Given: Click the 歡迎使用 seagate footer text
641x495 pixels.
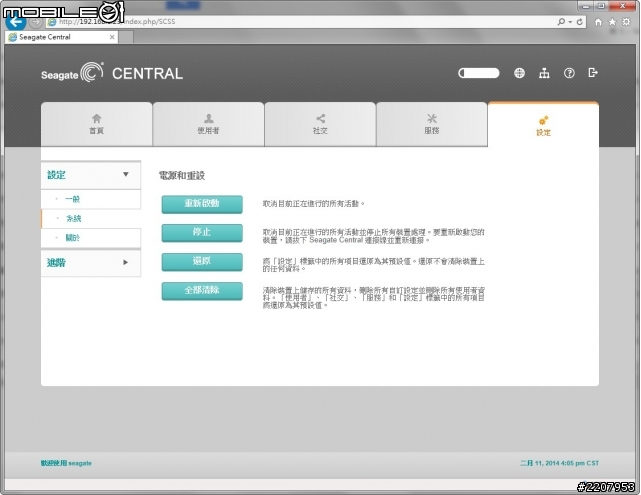Looking at the screenshot, I should click(x=66, y=463).
